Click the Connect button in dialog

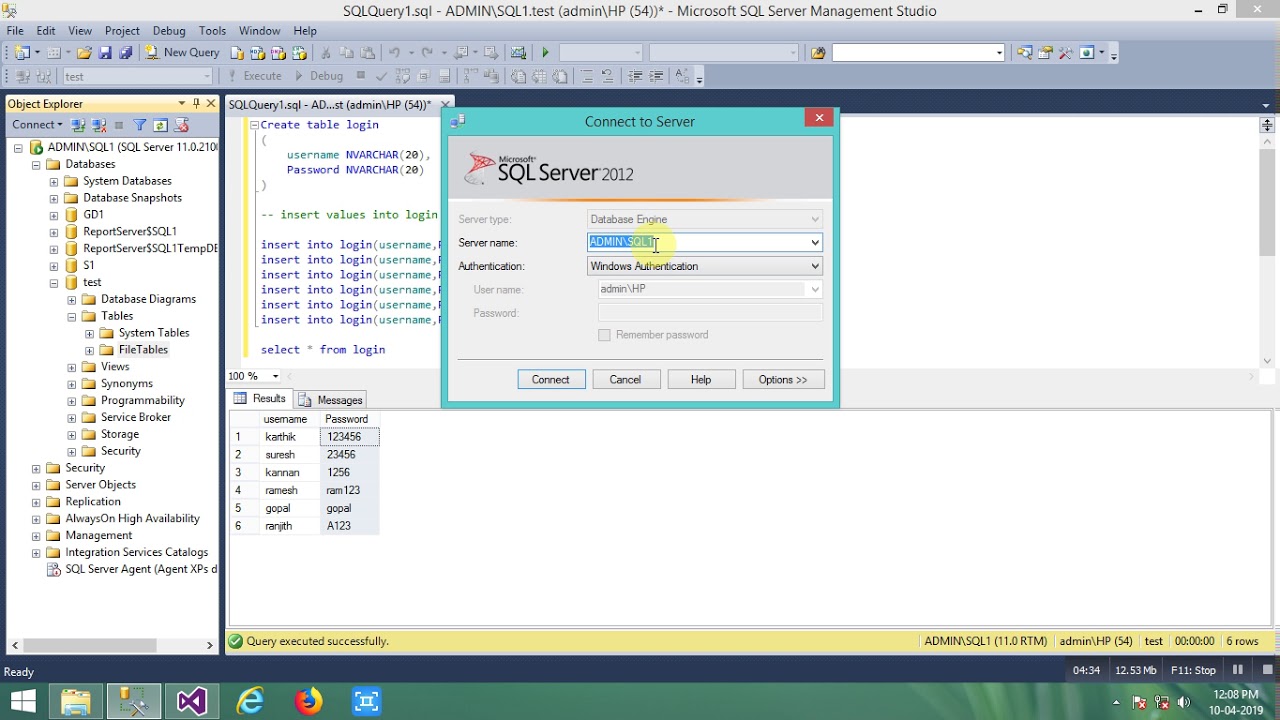point(551,379)
